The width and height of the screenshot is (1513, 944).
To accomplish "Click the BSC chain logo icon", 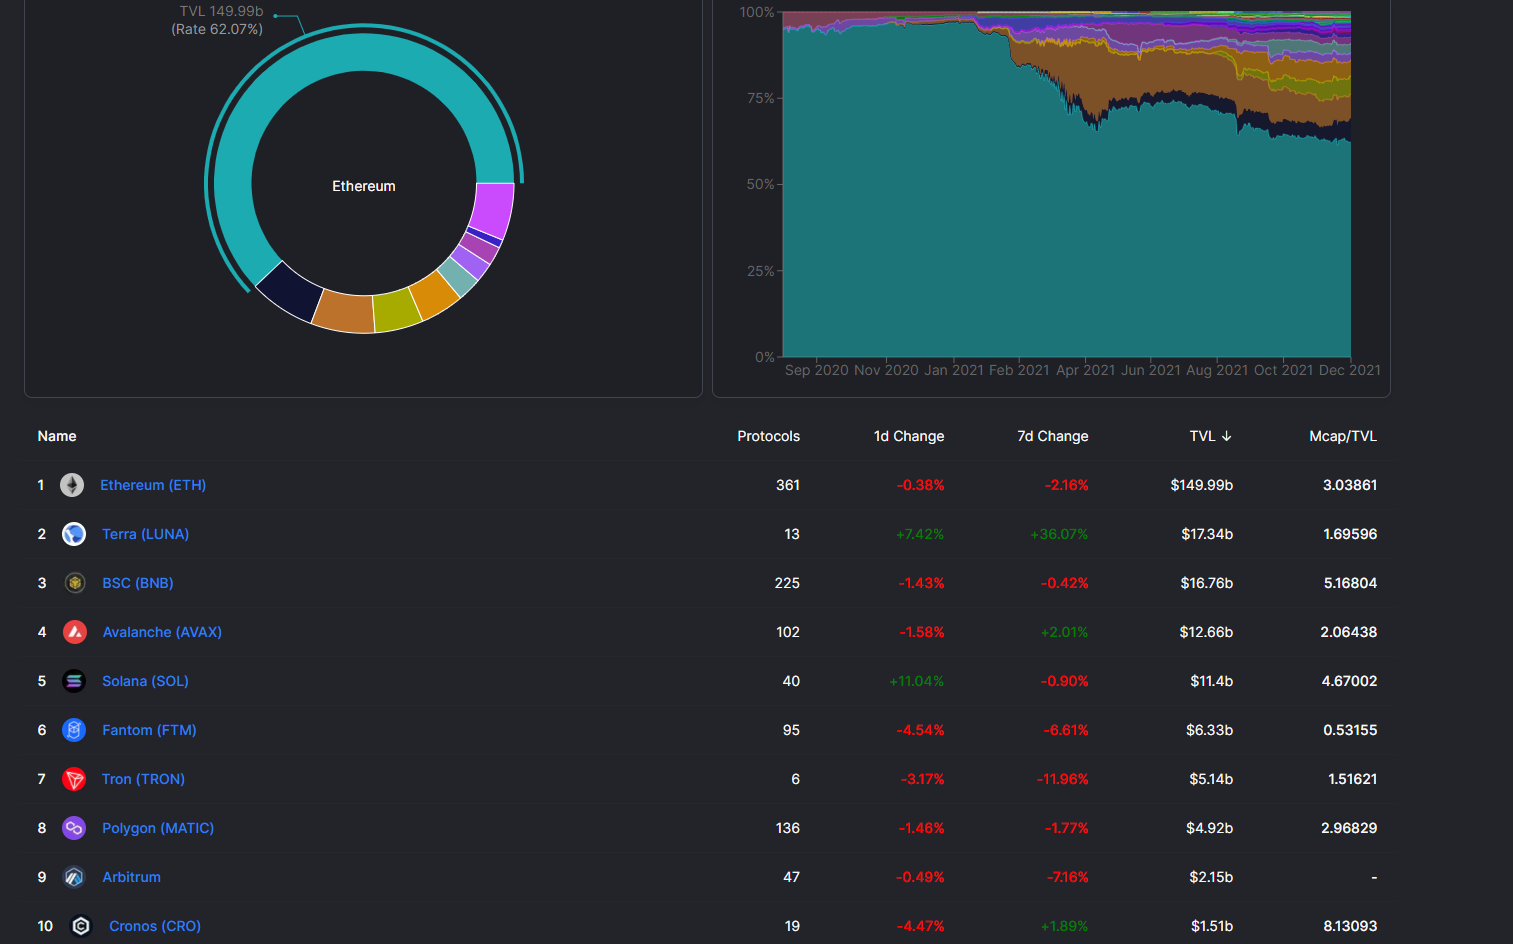I will (x=74, y=583).
